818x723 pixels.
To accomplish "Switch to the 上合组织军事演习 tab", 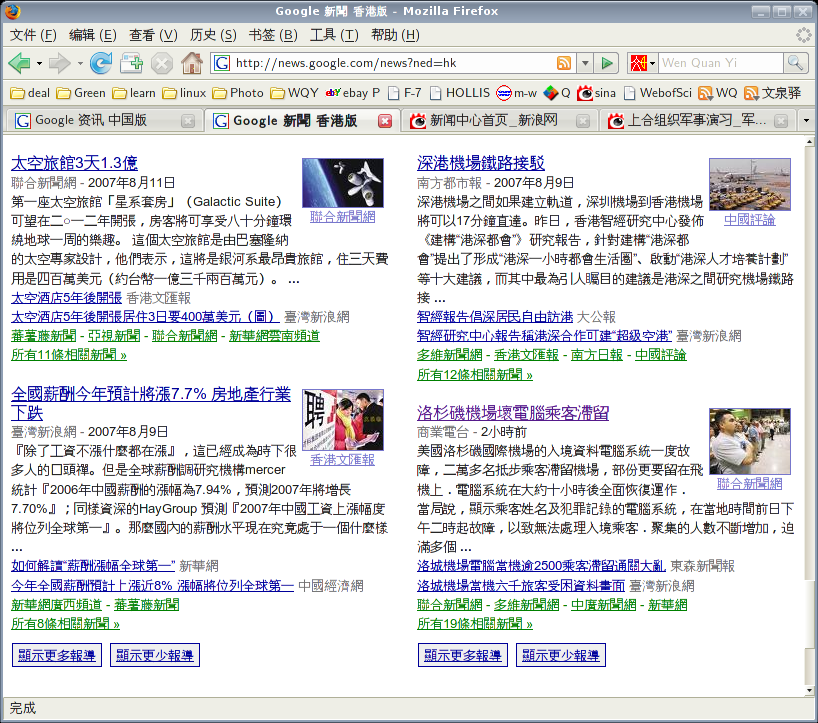I will (697, 120).
